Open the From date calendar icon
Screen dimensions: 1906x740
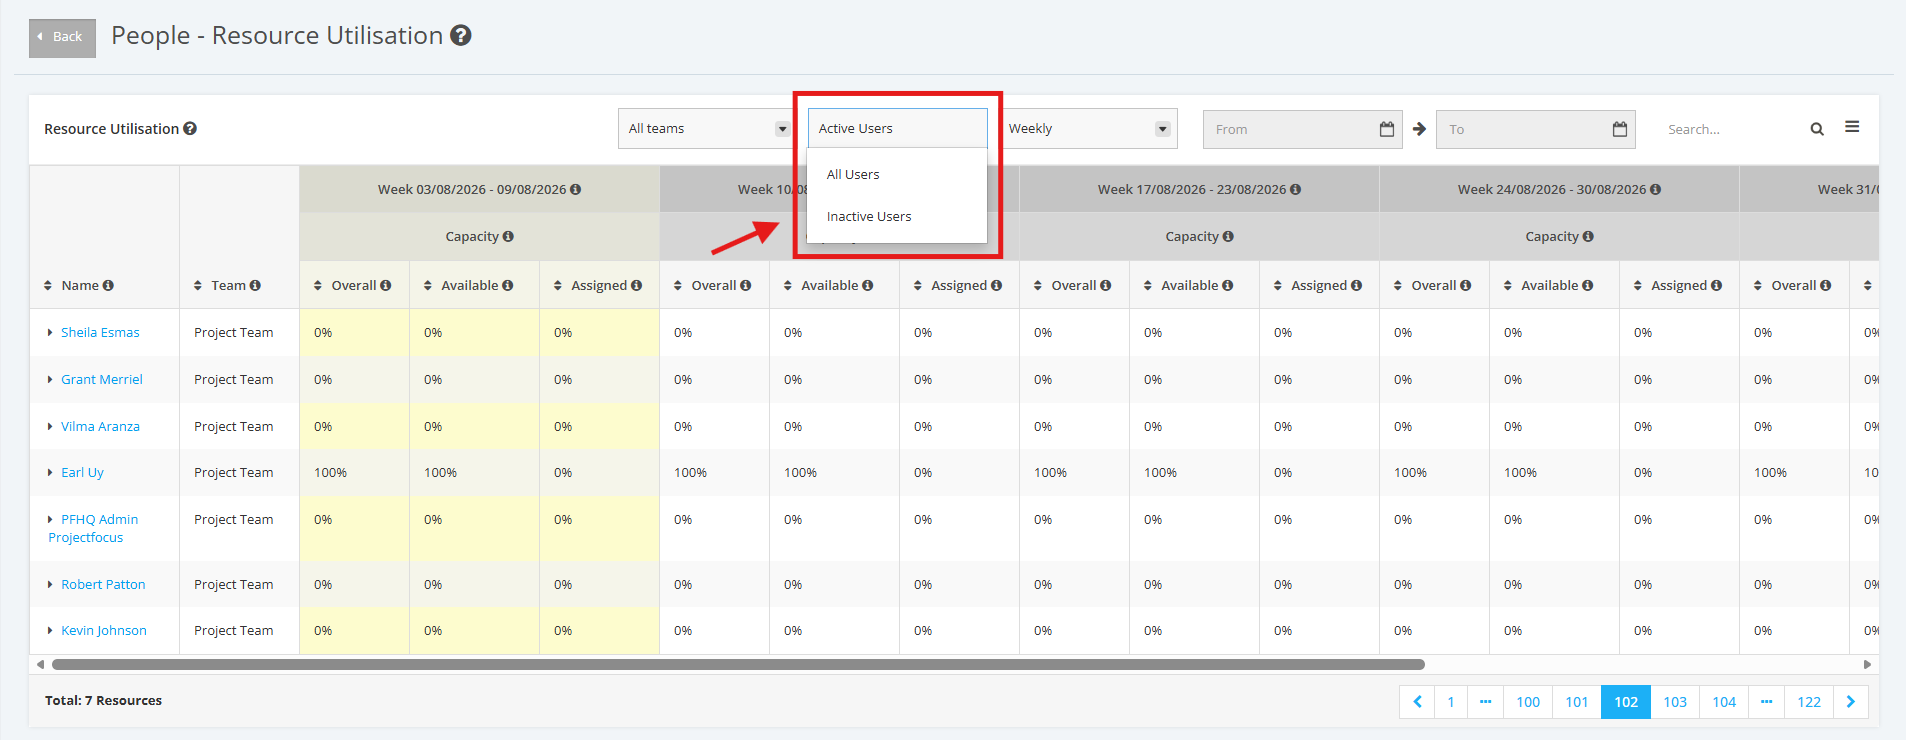pyautogui.click(x=1387, y=129)
